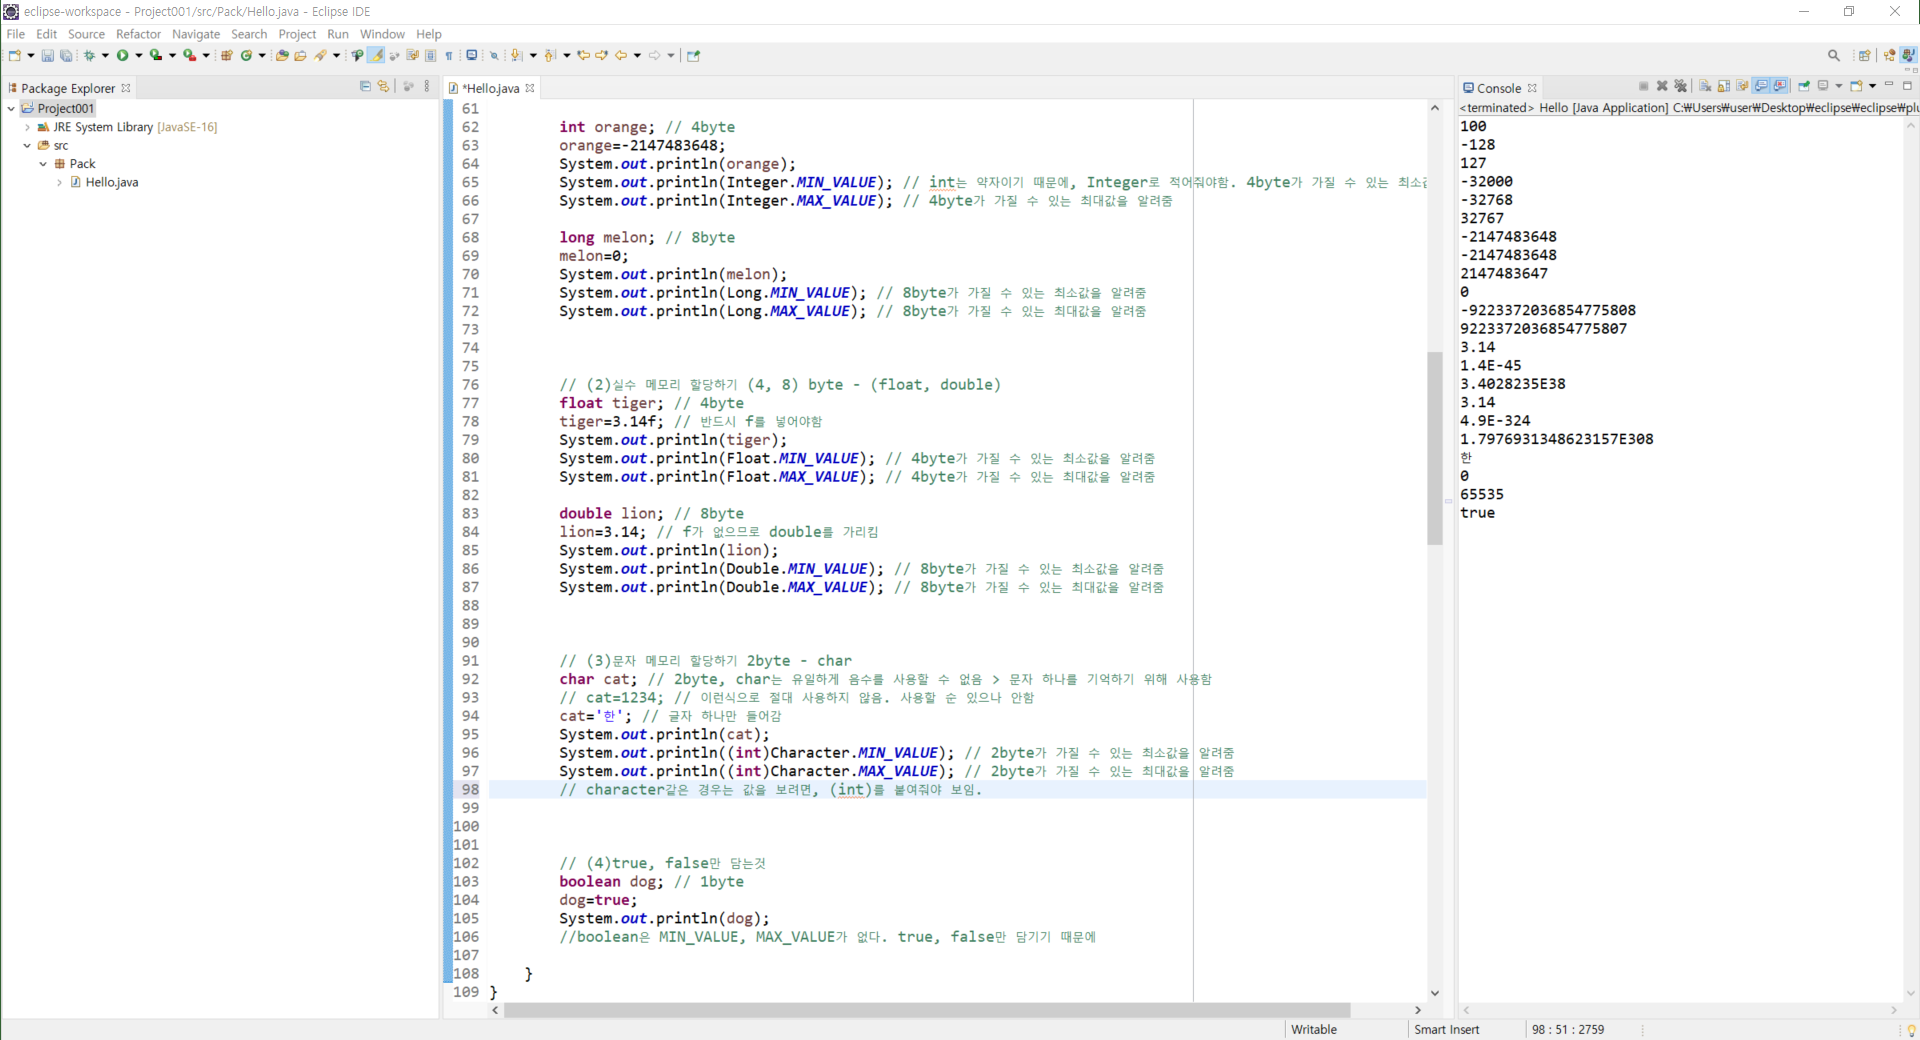Toggle Link with Editor in Package Explorer
Viewport: 1920px width, 1040px height.
point(383,87)
